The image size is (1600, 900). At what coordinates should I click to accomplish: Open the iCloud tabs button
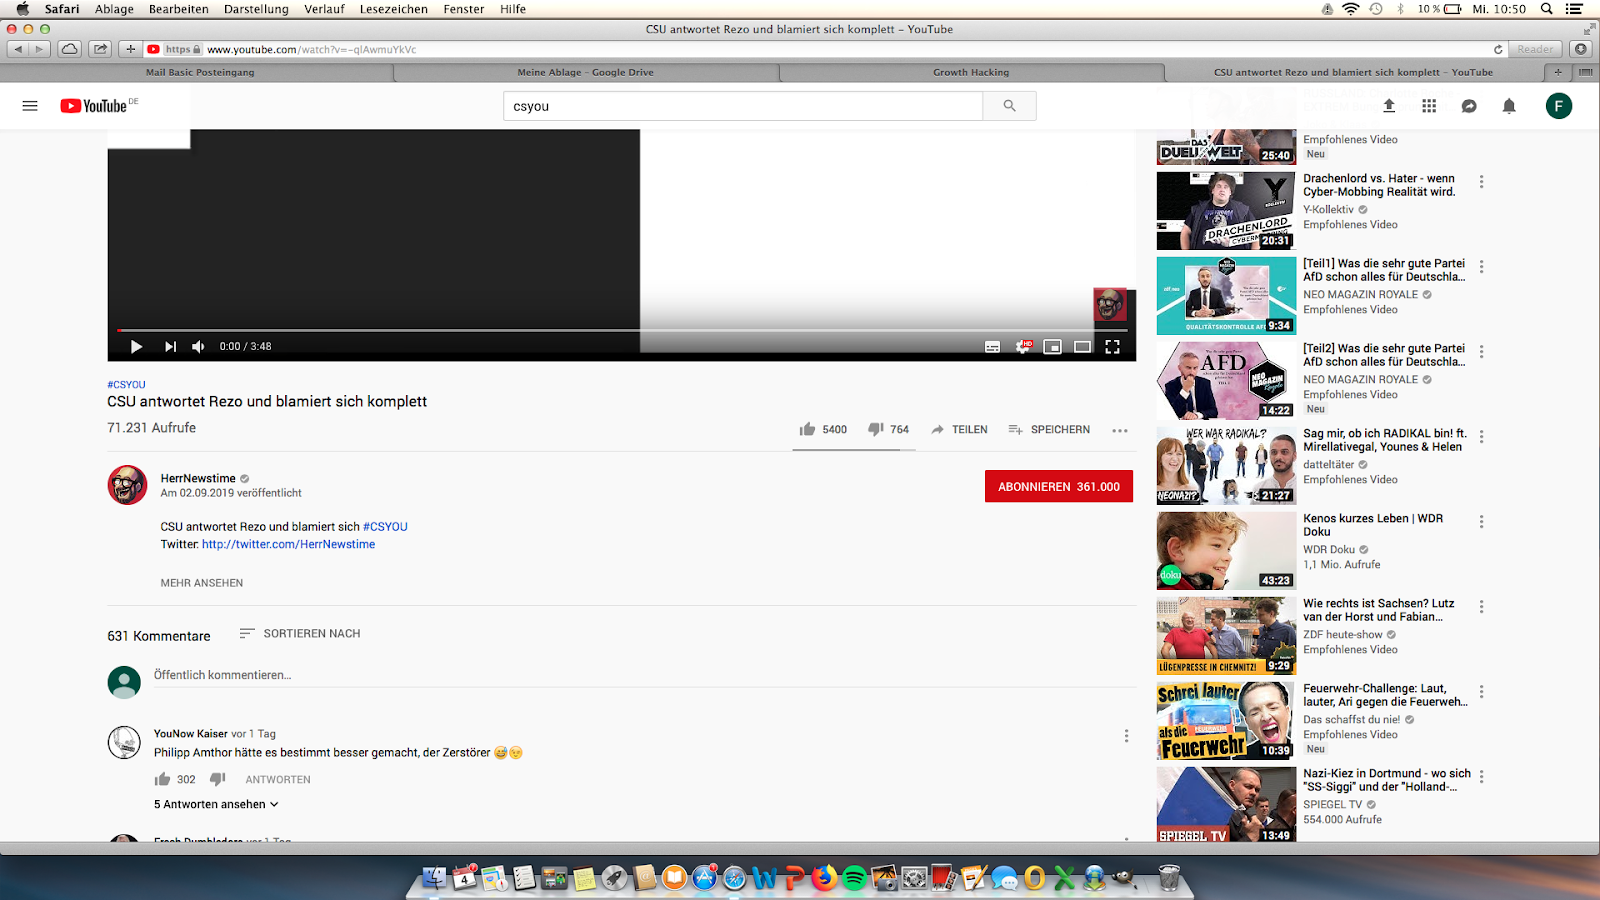[69, 49]
